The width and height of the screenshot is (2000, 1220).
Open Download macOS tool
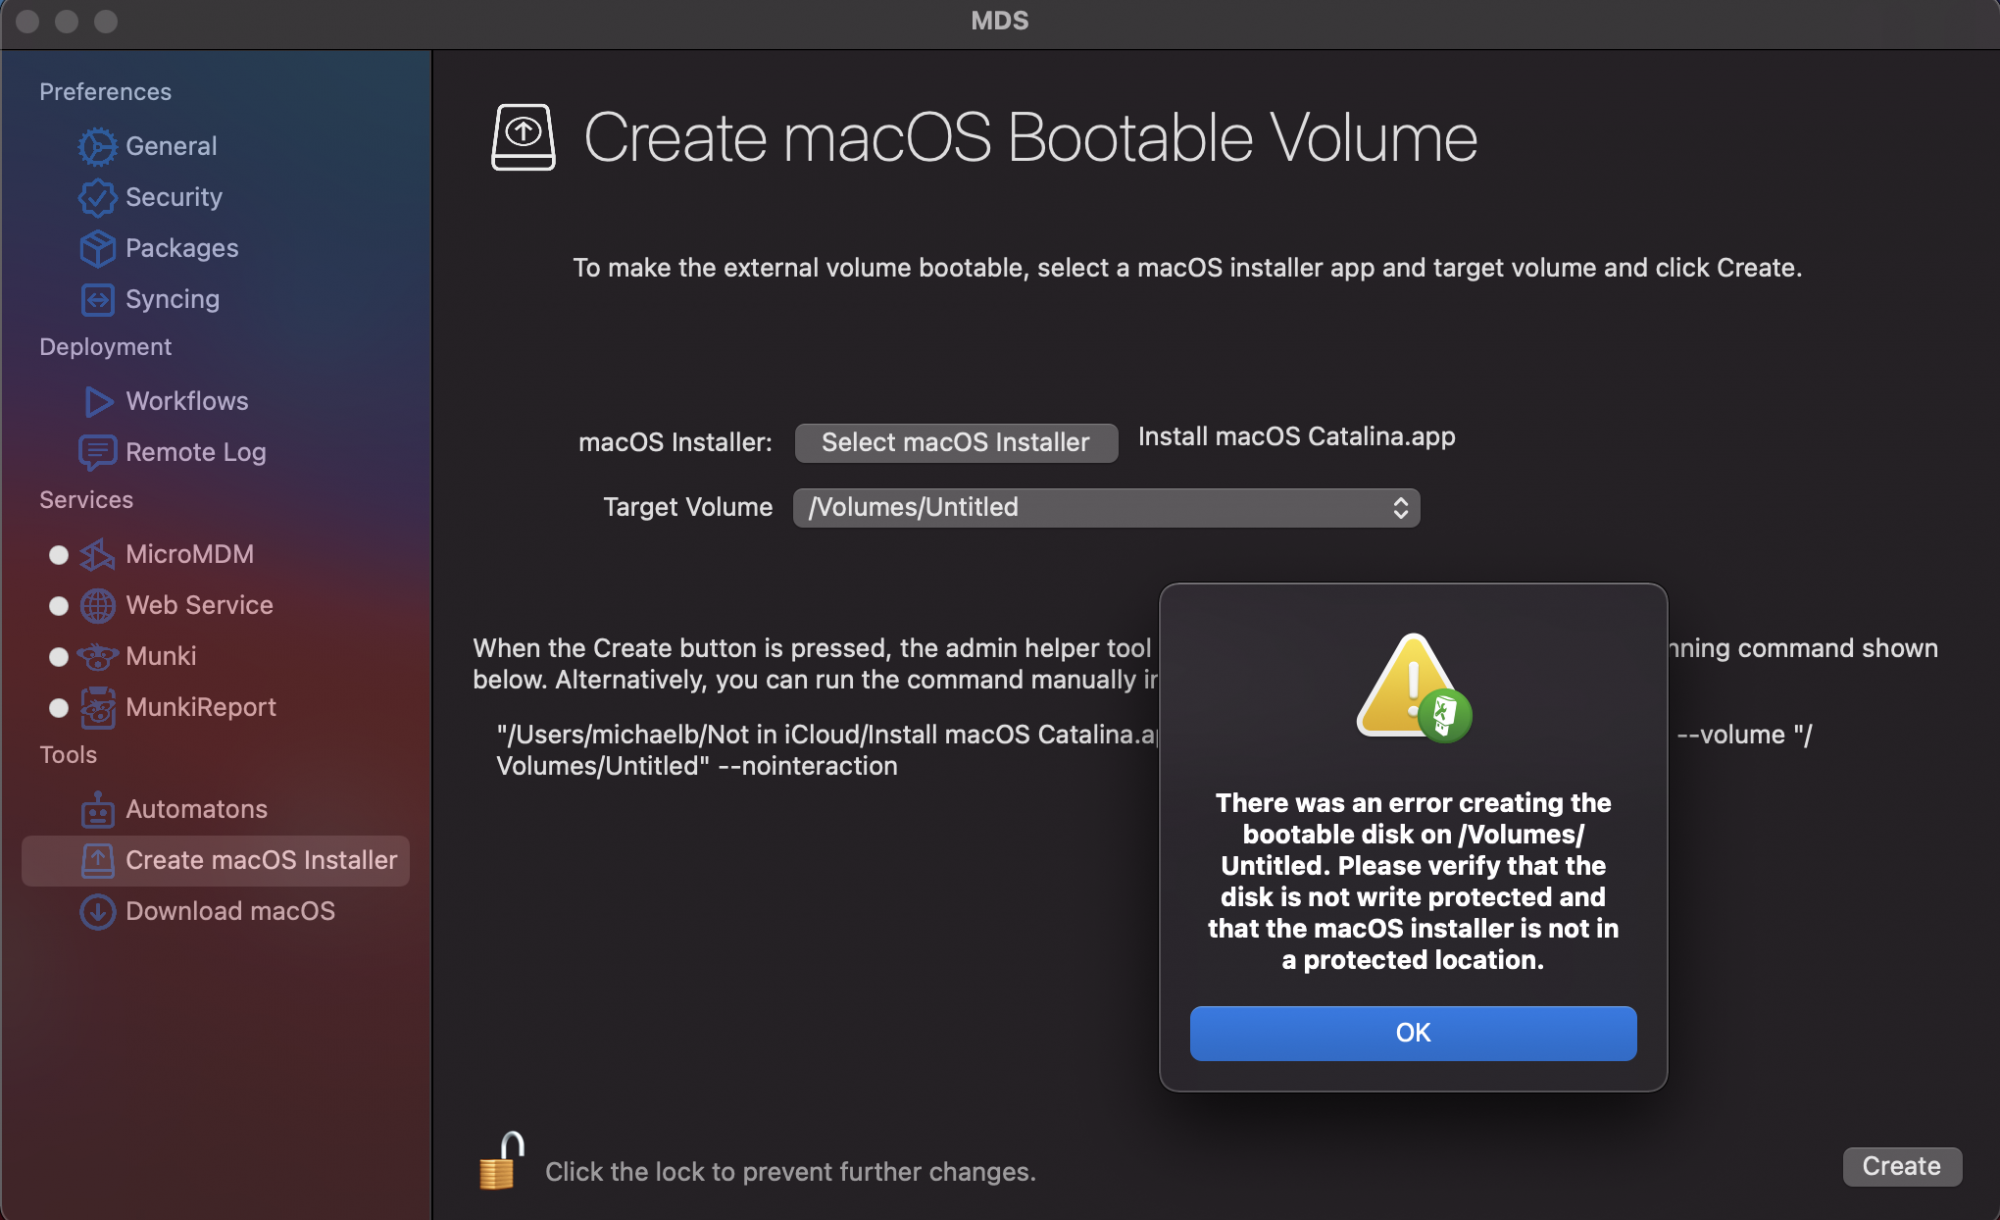coord(230,911)
